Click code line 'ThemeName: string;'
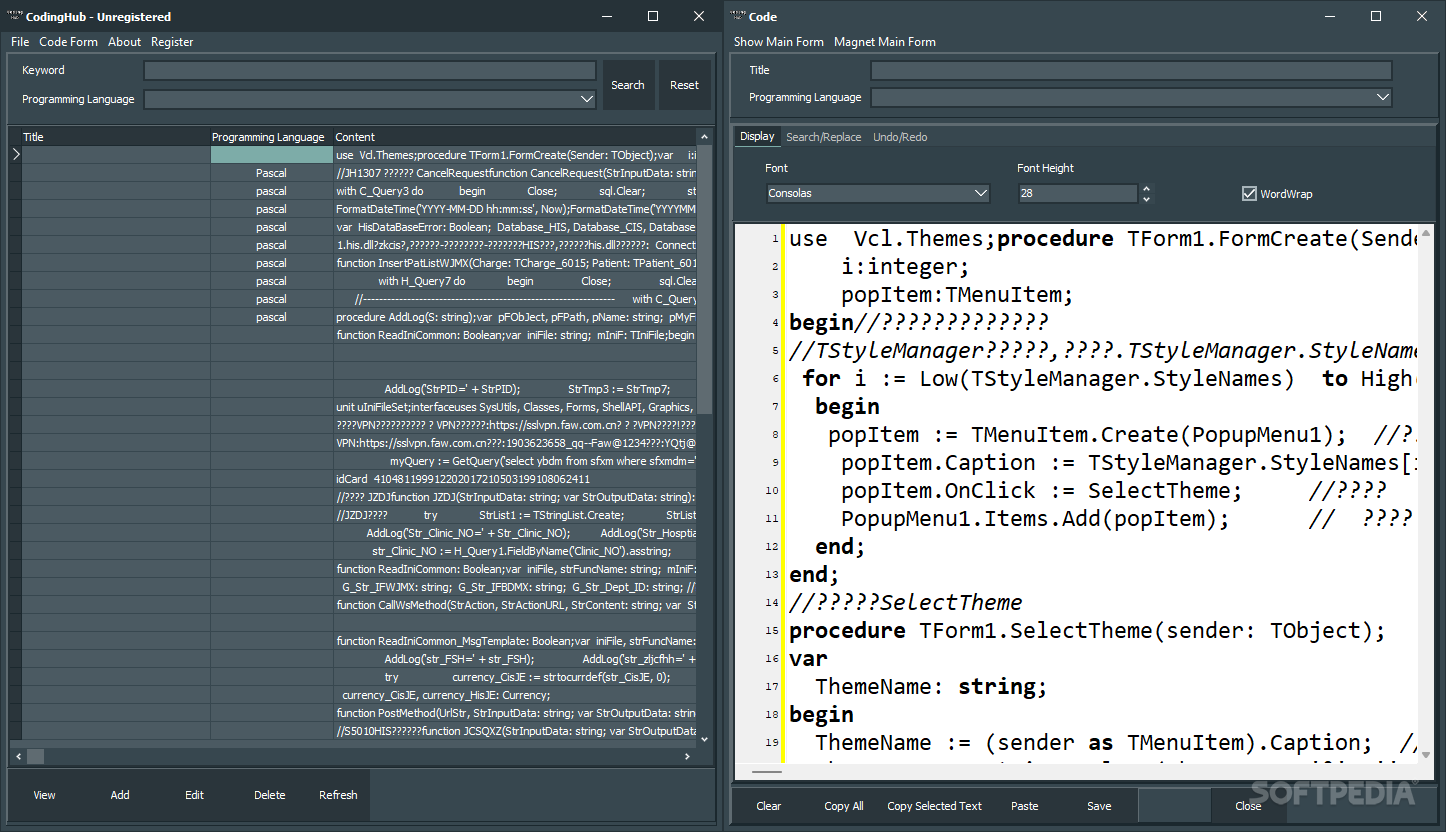Screen dimensions: 1446x832 coord(931,687)
